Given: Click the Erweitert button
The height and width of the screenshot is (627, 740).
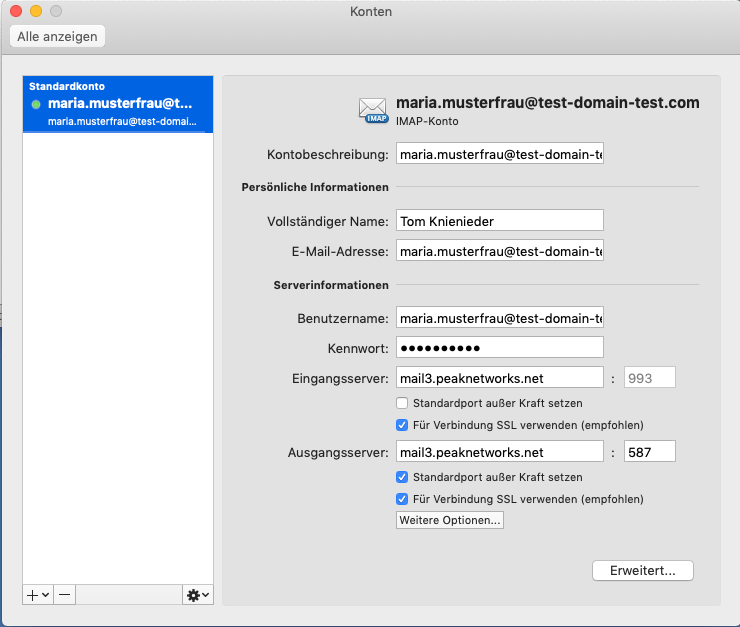Looking at the screenshot, I should pyautogui.click(x=643, y=571).
